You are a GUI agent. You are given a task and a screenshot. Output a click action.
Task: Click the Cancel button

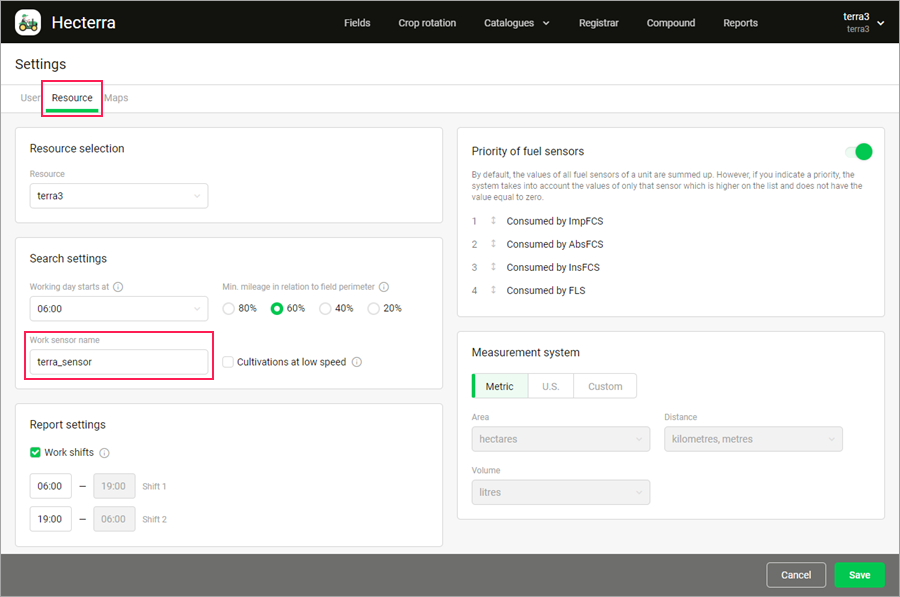796,575
